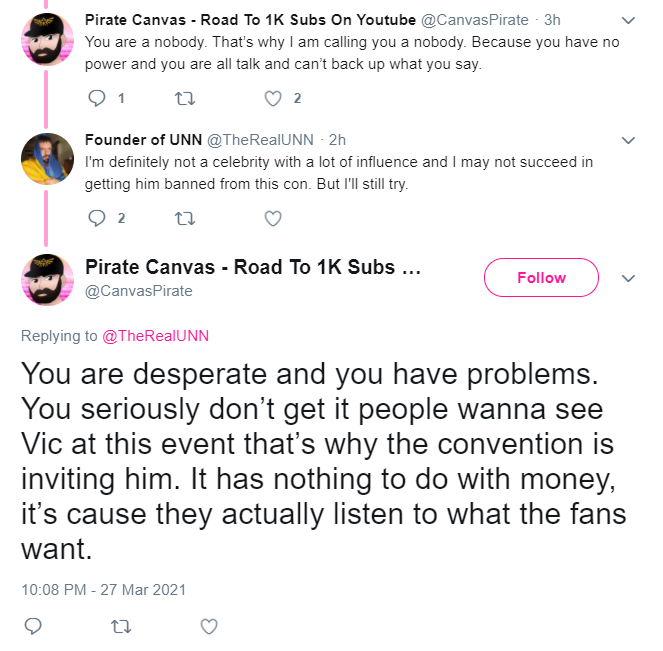This screenshot has height=651, width=663.
Task: Open the @CanvasPirate handle under main author
Action: 139,291
